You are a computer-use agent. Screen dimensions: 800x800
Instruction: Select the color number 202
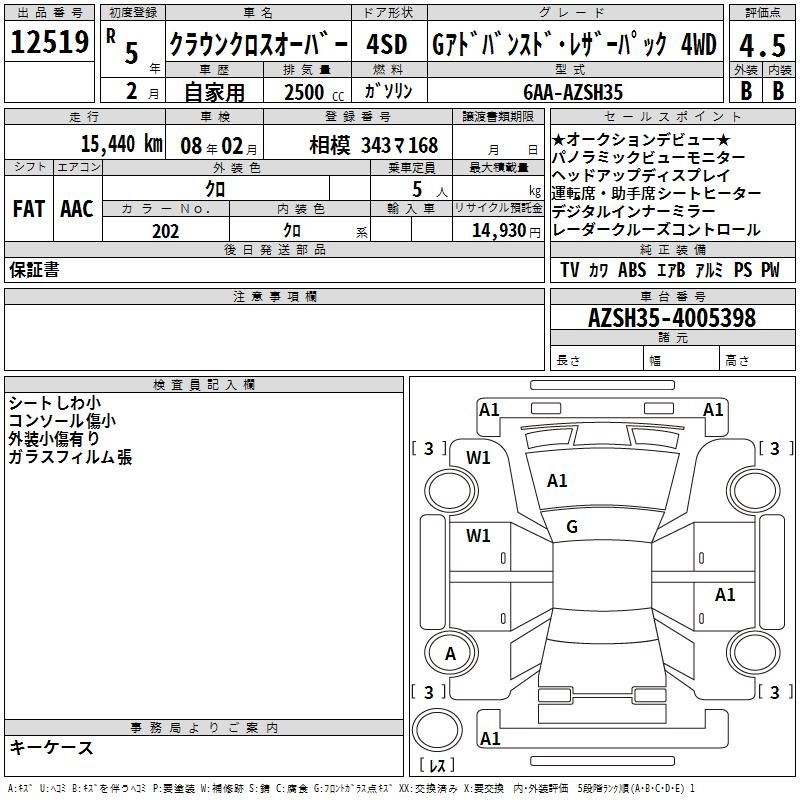point(165,231)
